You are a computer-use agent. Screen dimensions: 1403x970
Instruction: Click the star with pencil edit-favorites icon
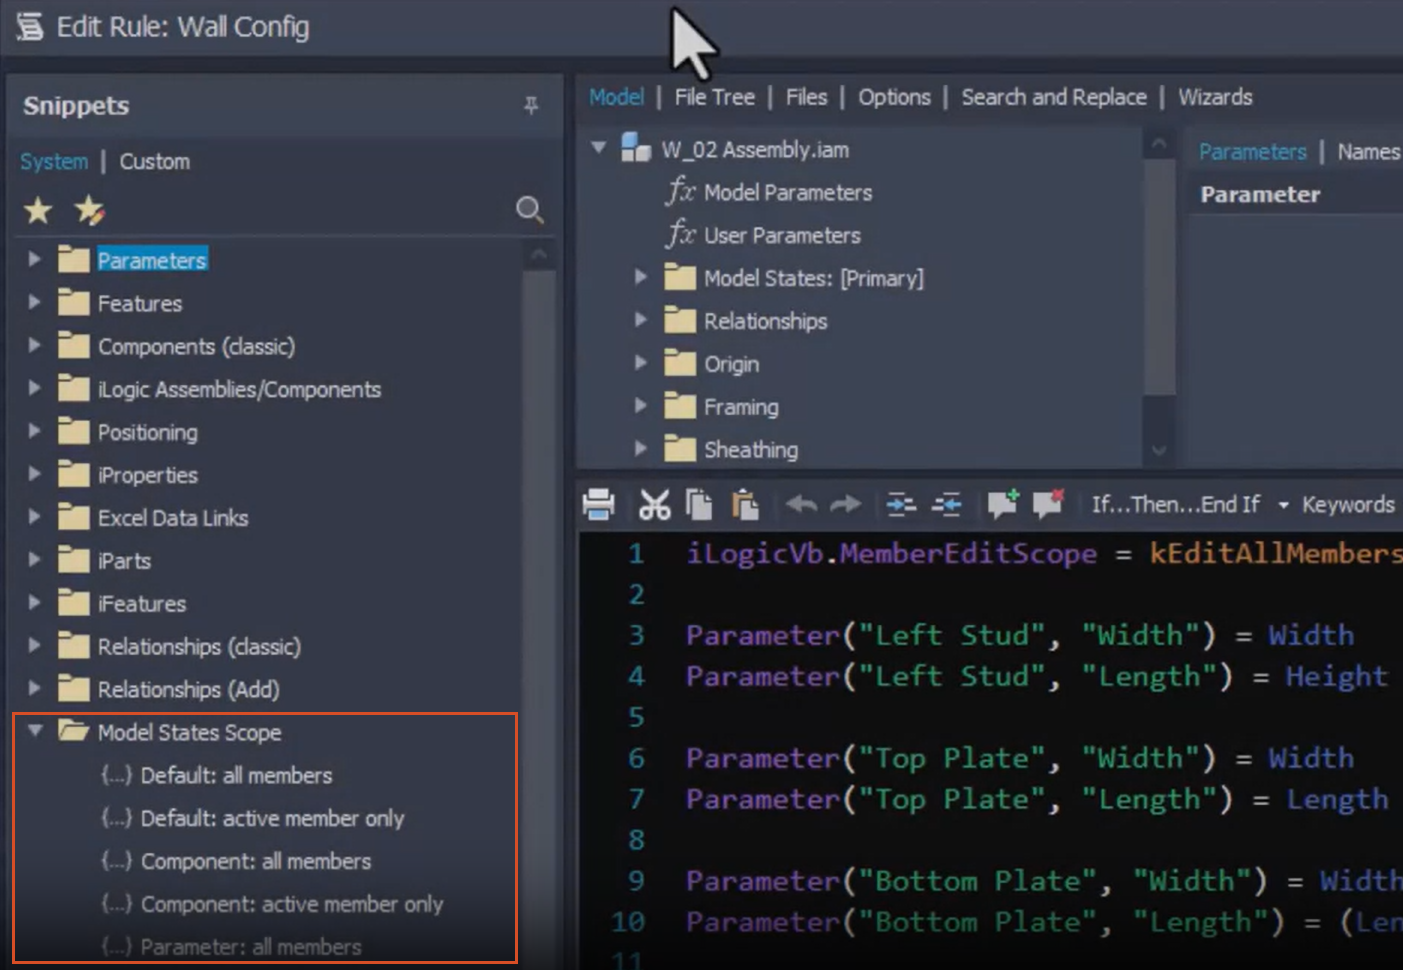coord(89,210)
